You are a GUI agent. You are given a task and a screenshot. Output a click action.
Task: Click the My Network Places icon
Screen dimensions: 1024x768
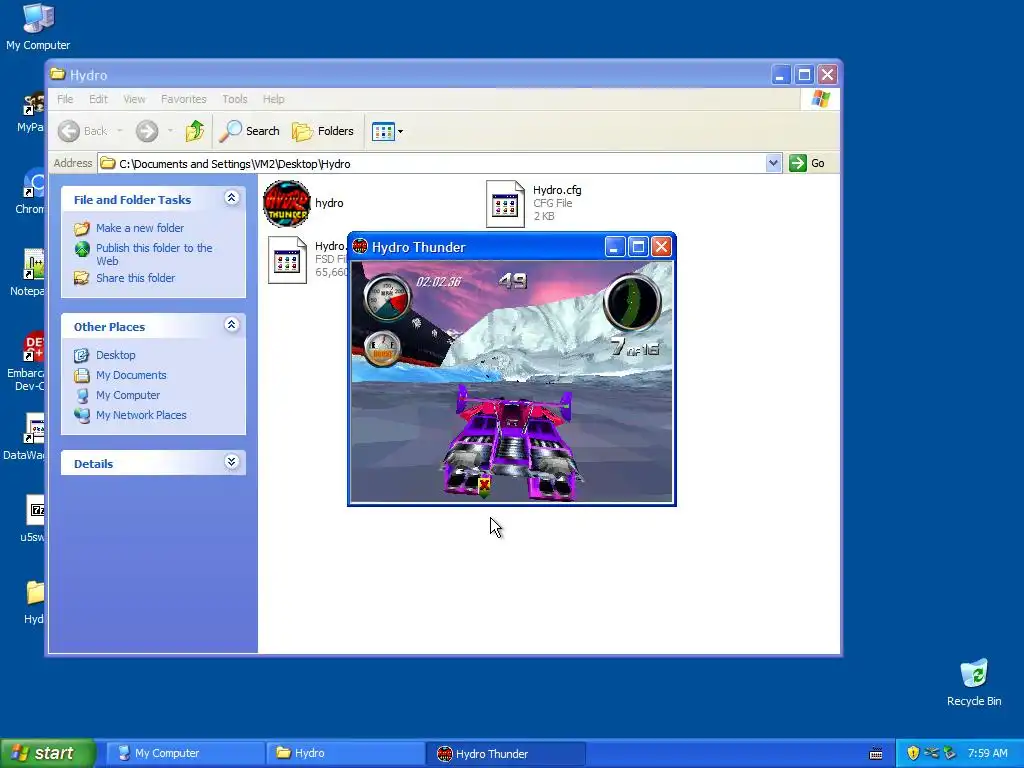tap(82, 415)
